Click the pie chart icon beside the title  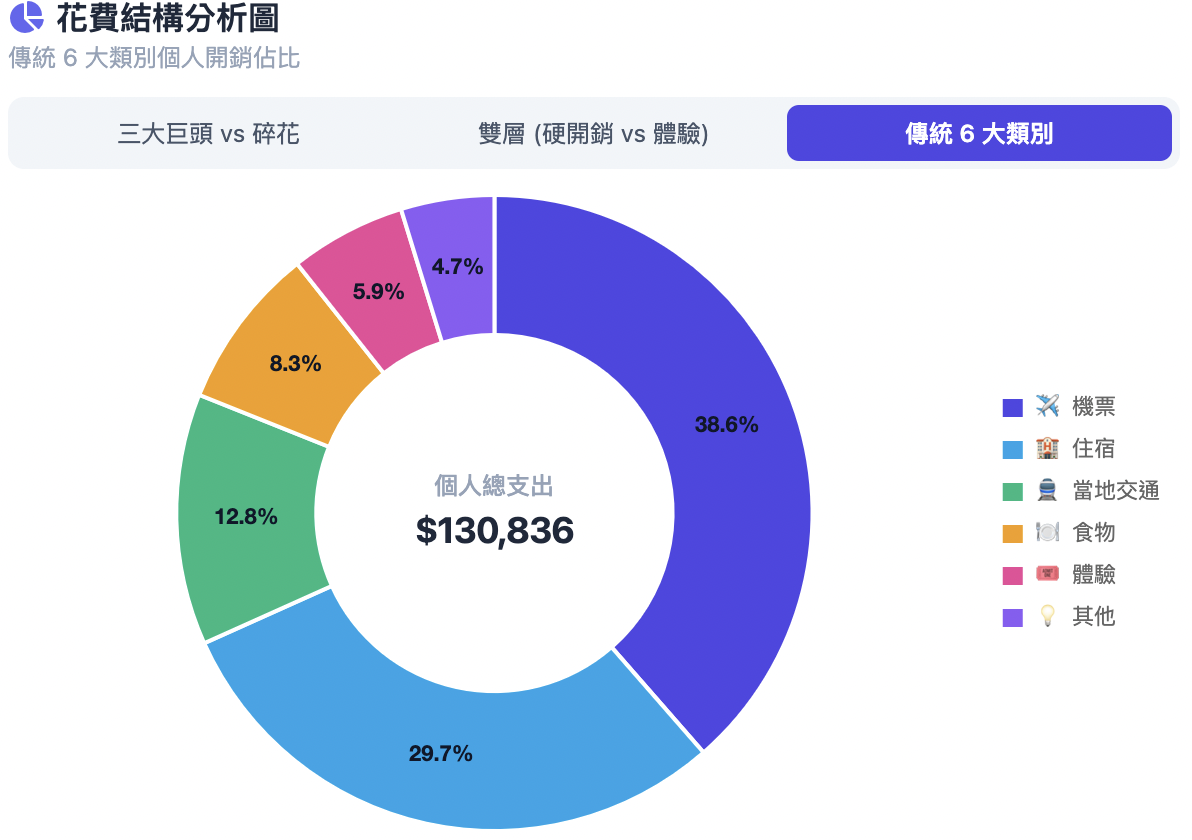pyautogui.click(x=27, y=17)
